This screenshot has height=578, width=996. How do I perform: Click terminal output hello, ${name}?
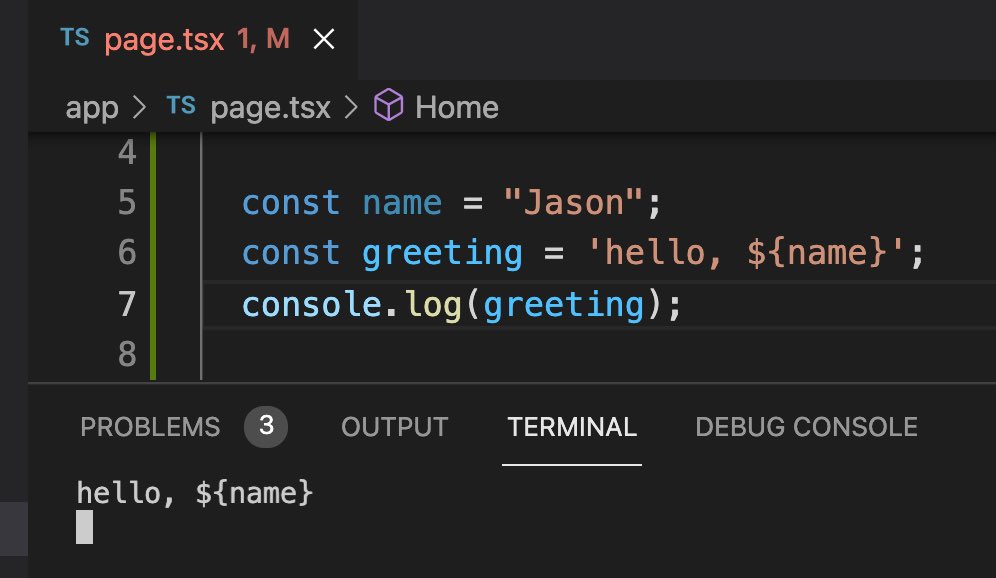194,493
